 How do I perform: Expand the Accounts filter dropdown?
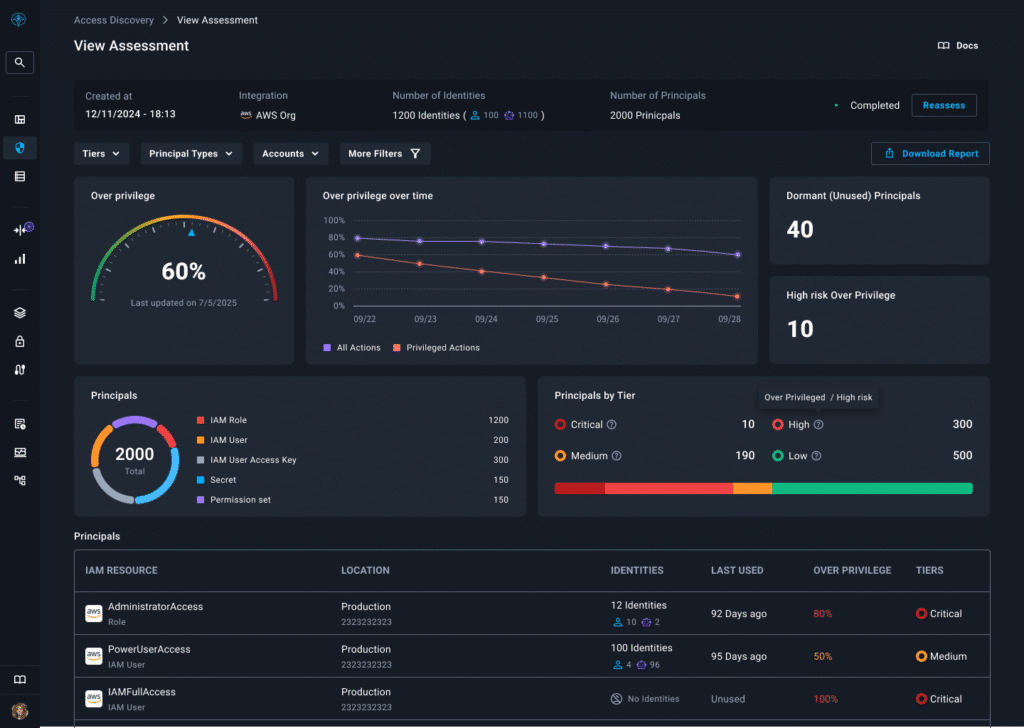click(x=290, y=154)
